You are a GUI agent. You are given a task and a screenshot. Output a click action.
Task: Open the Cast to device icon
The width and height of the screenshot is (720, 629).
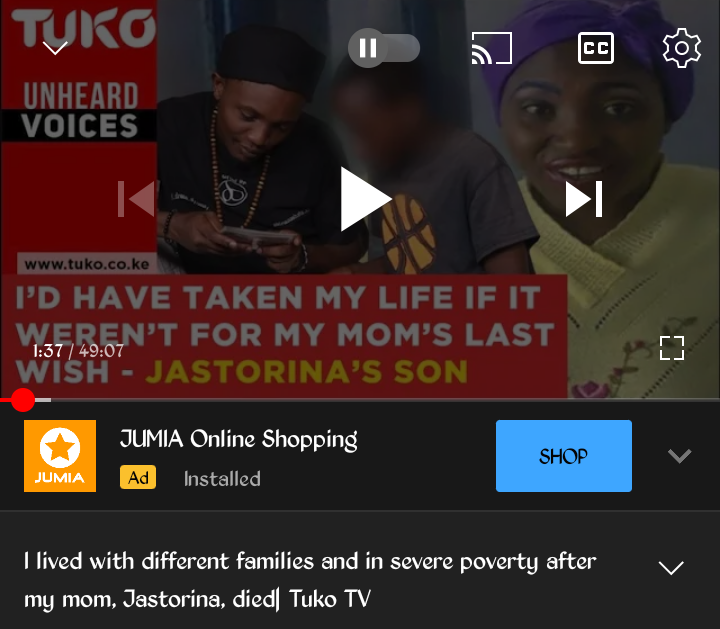point(492,48)
